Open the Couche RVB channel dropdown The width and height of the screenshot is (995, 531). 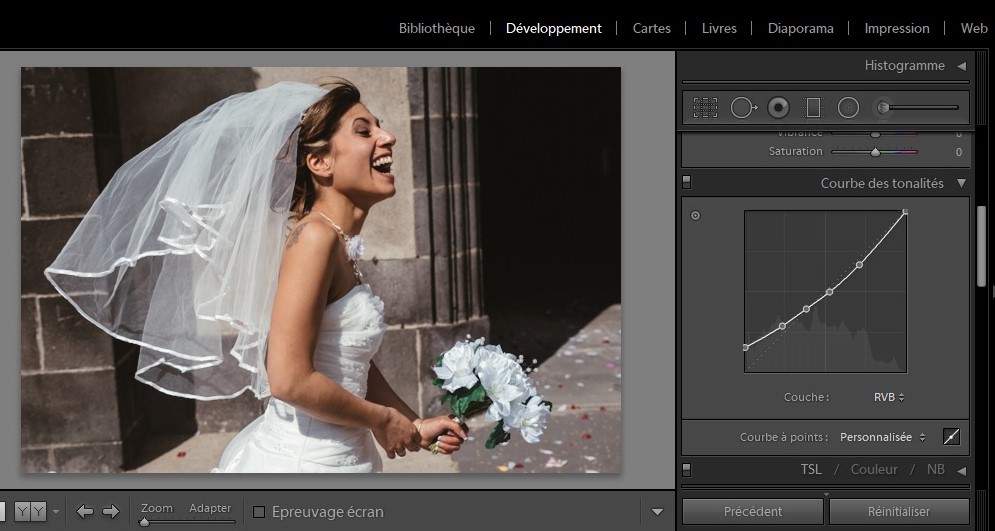(889, 397)
